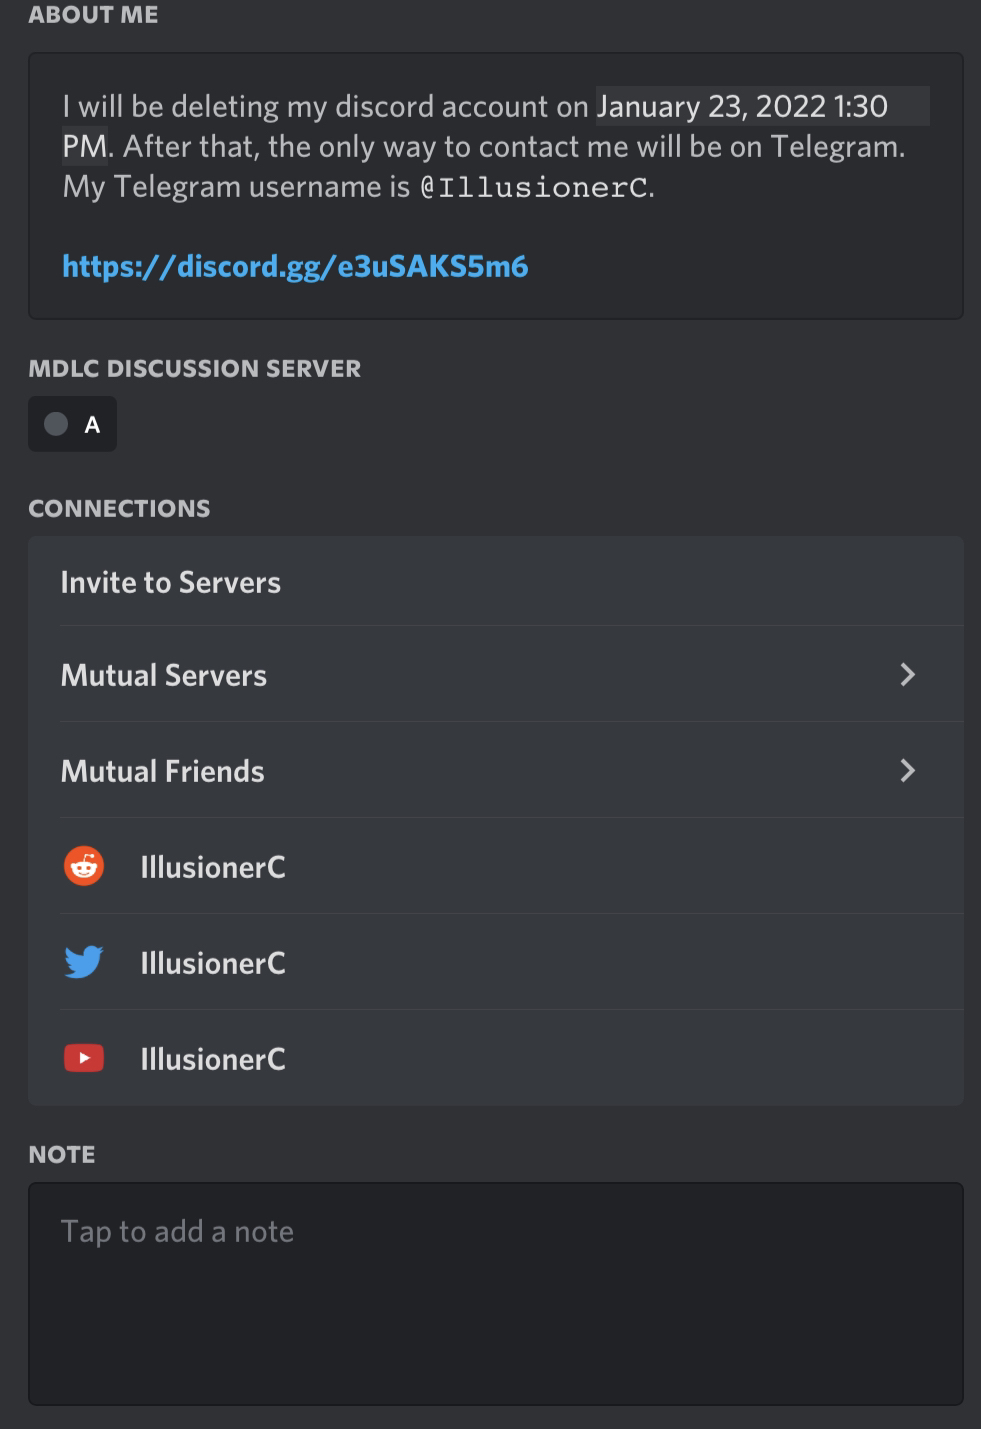Tap the @IllusionerC Telegram username text
Screen dimensions: 981x1429
pyautogui.click(x=535, y=187)
